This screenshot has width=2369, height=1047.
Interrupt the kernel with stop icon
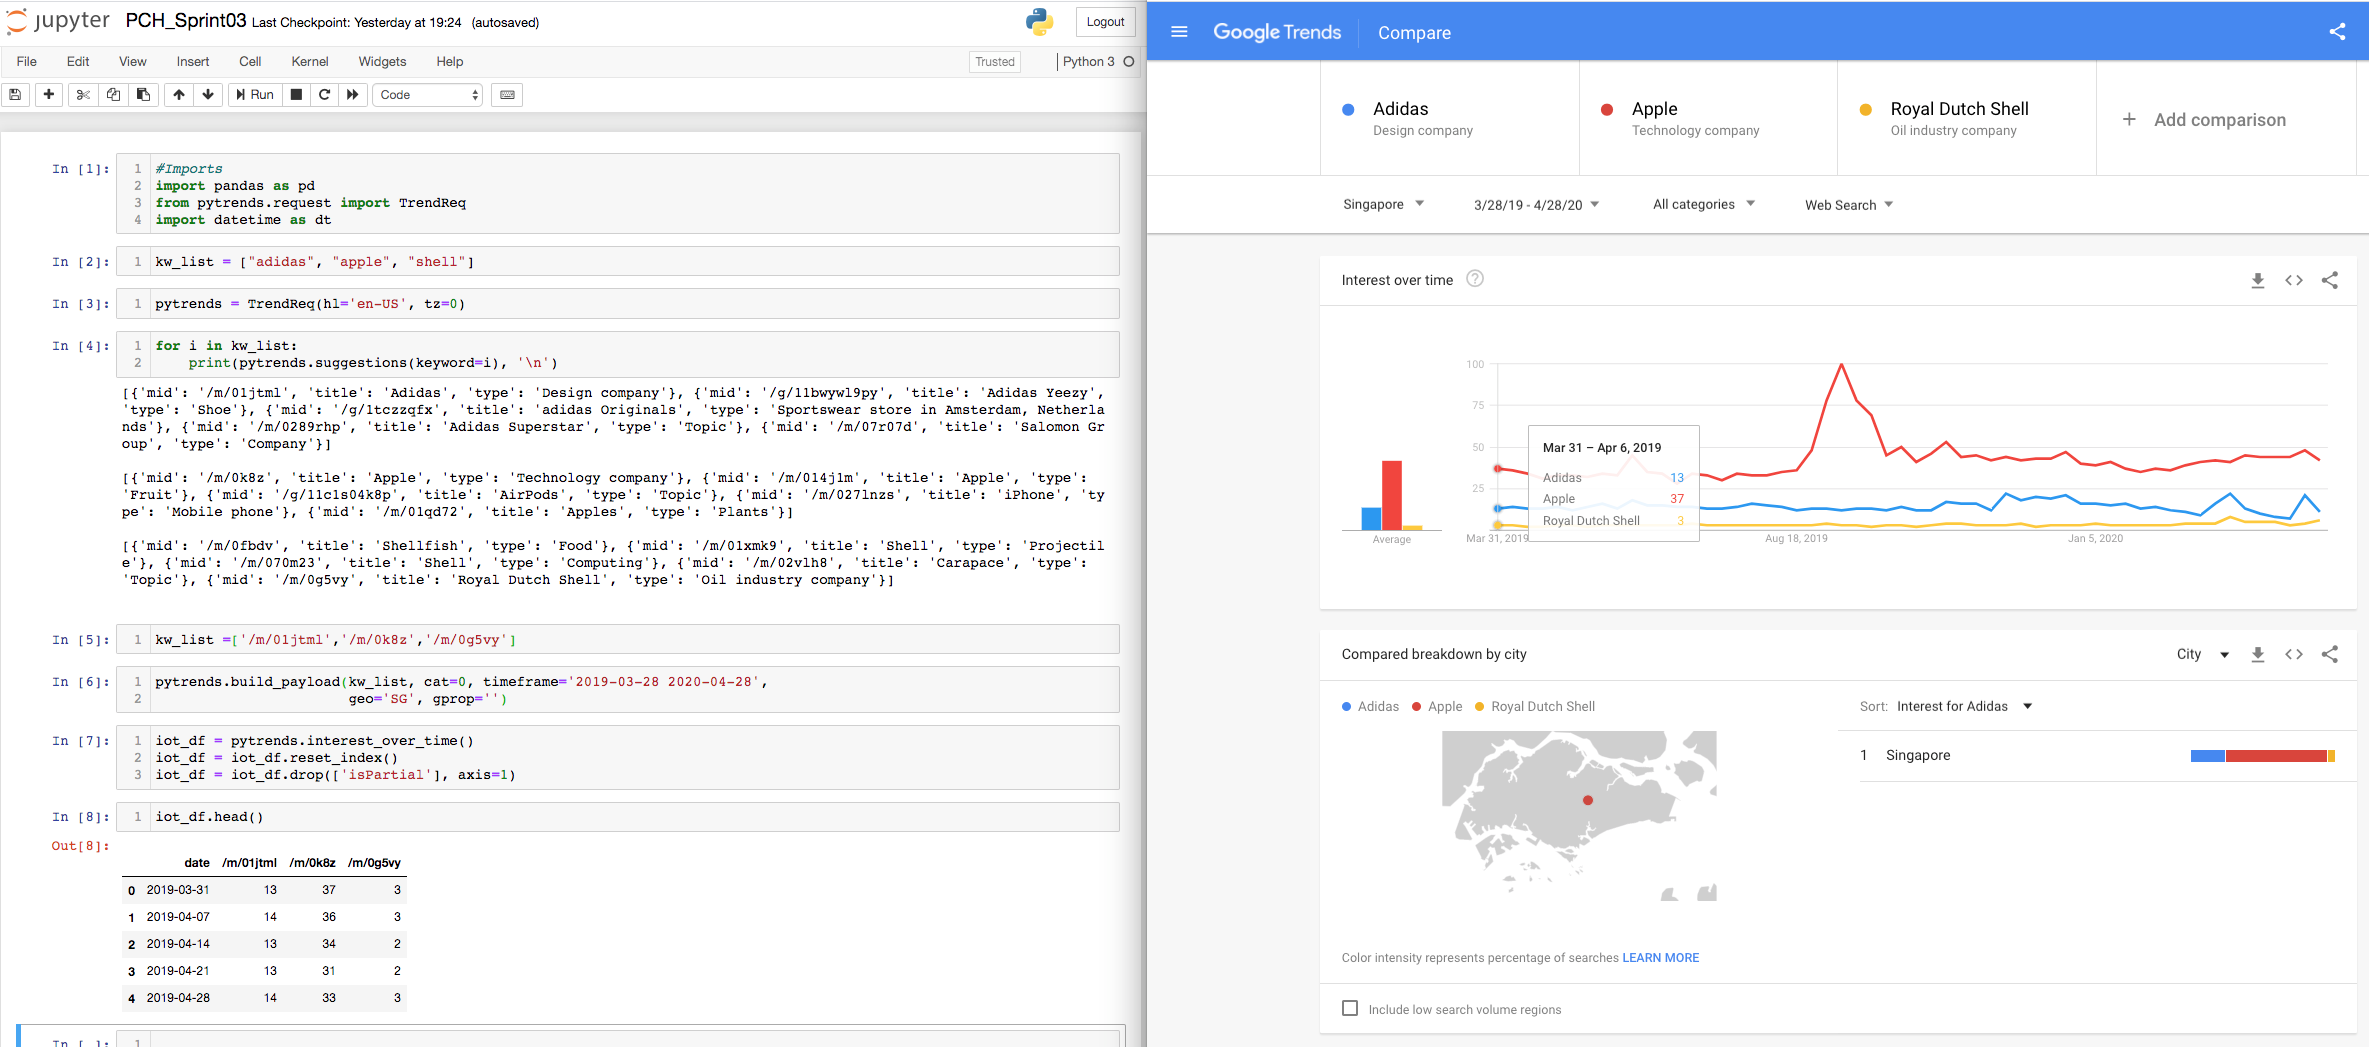point(296,94)
